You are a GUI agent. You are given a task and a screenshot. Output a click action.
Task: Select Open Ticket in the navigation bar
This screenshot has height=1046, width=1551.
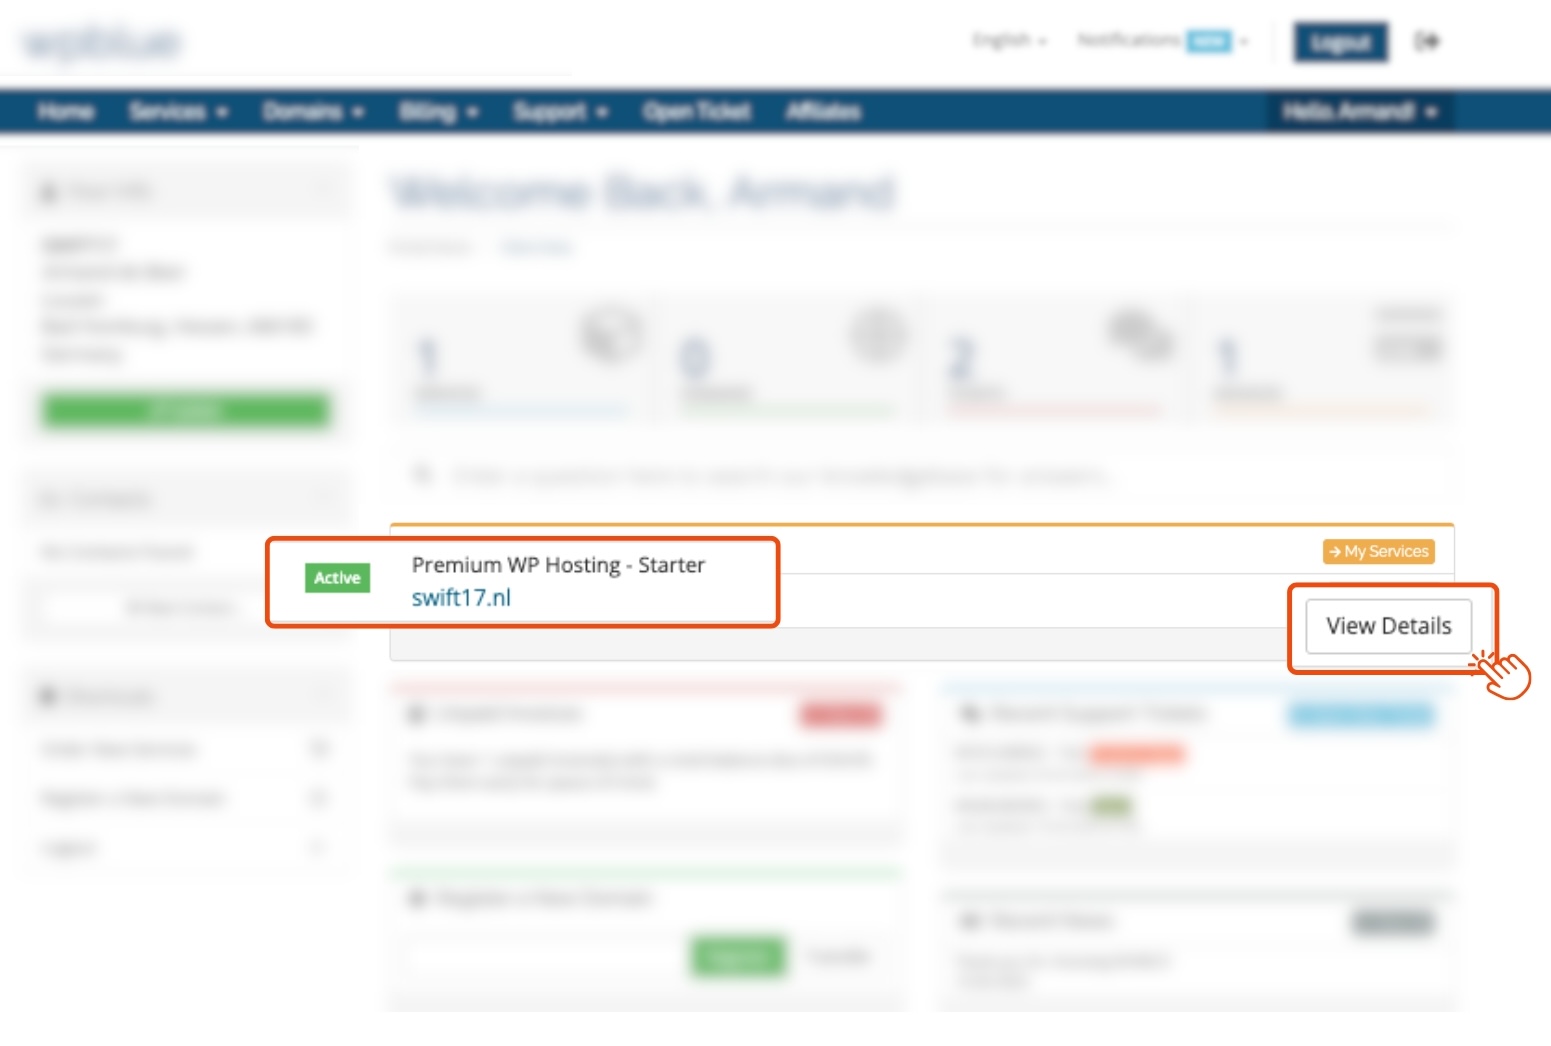[x=697, y=111]
